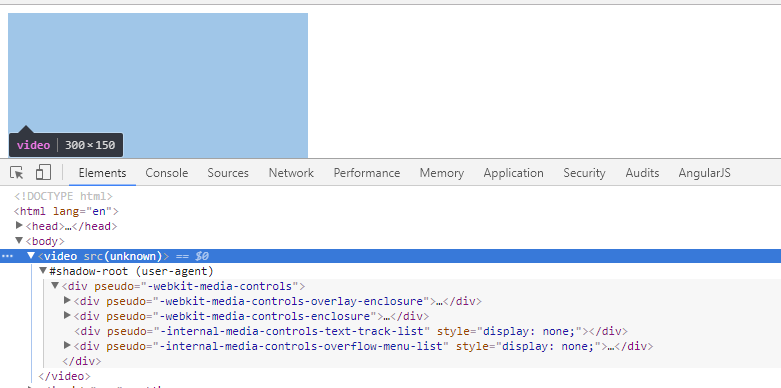Open the Application tab
The image size is (781, 388).
coord(513,173)
